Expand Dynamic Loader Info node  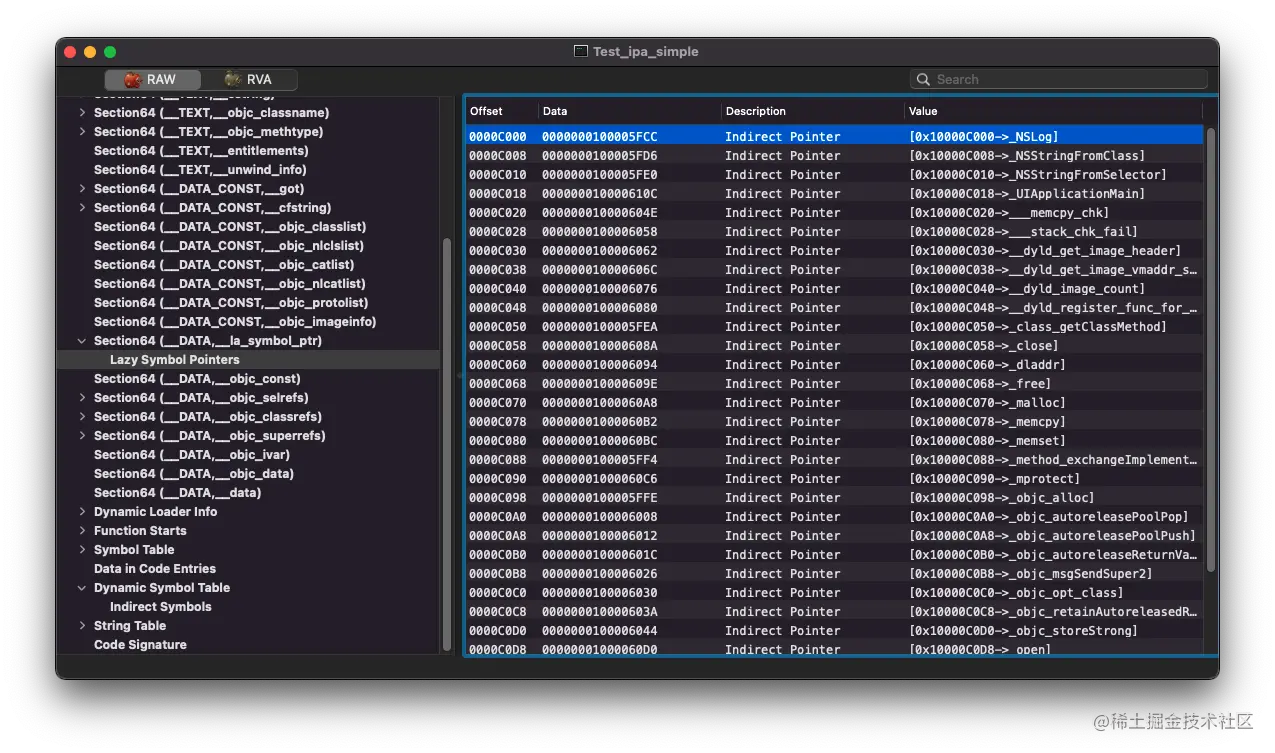point(82,512)
